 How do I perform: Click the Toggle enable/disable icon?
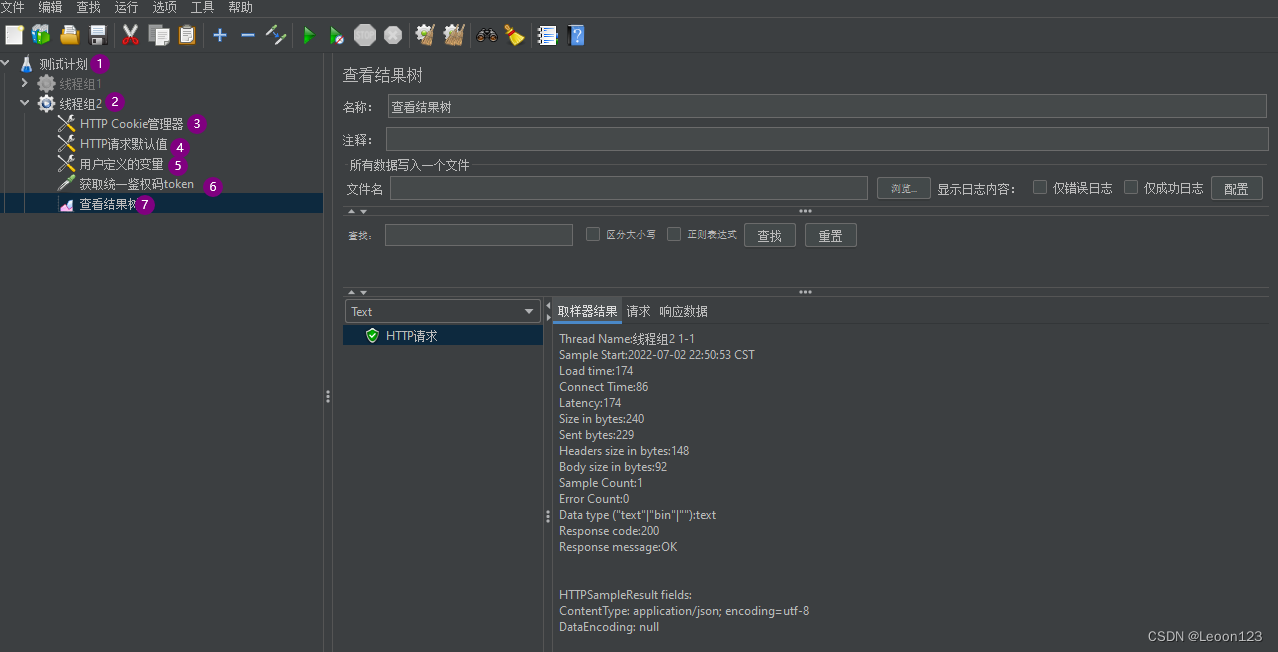click(276, 35)
